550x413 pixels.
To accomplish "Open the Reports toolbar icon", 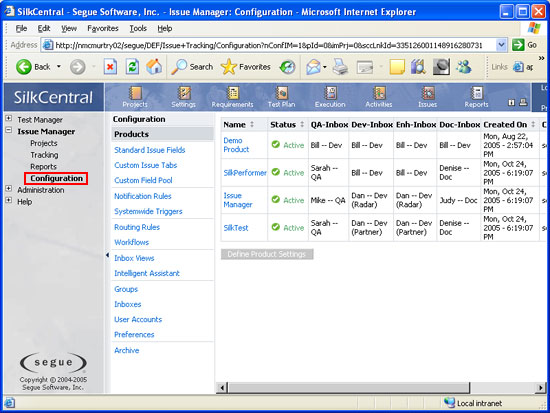I will click(476, 97).
